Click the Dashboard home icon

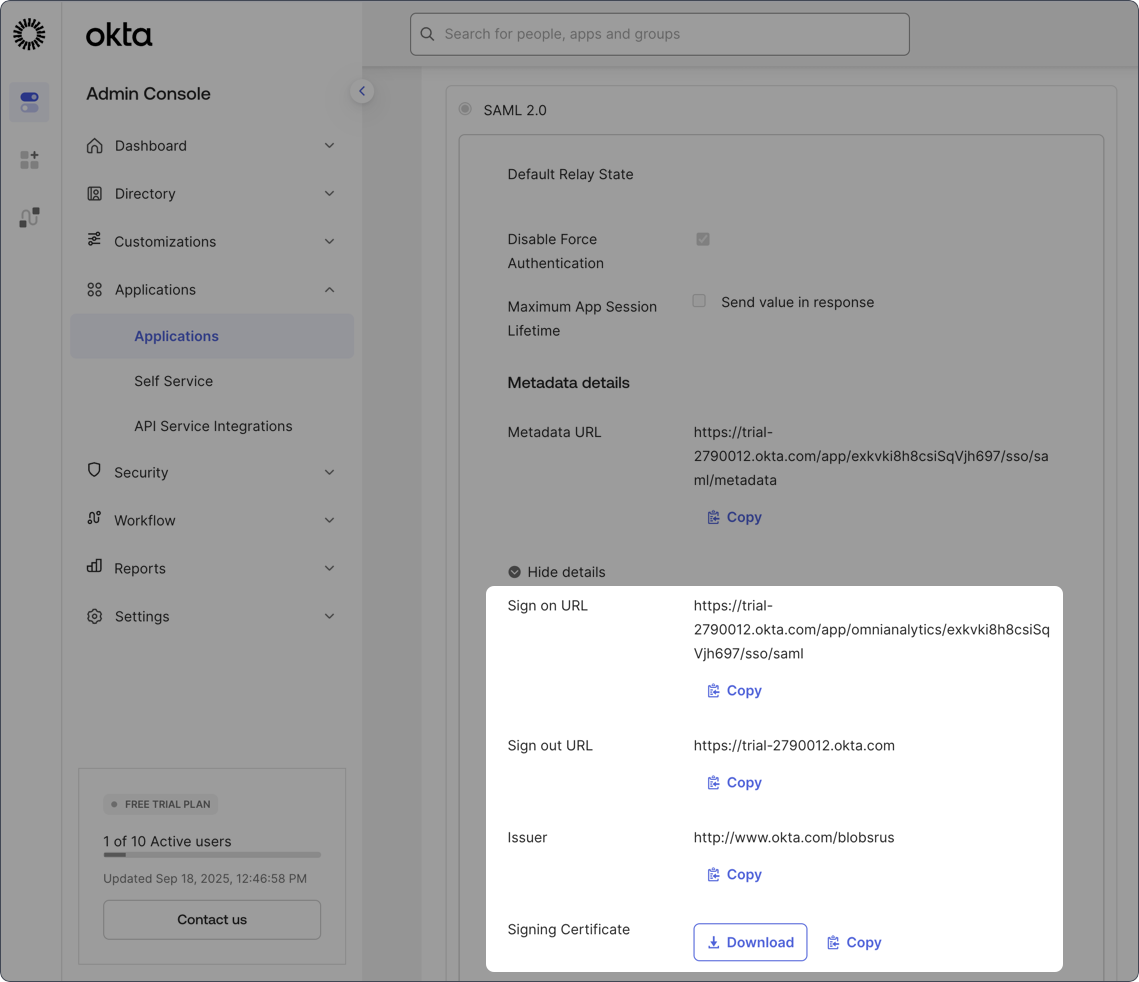(95, 146)
